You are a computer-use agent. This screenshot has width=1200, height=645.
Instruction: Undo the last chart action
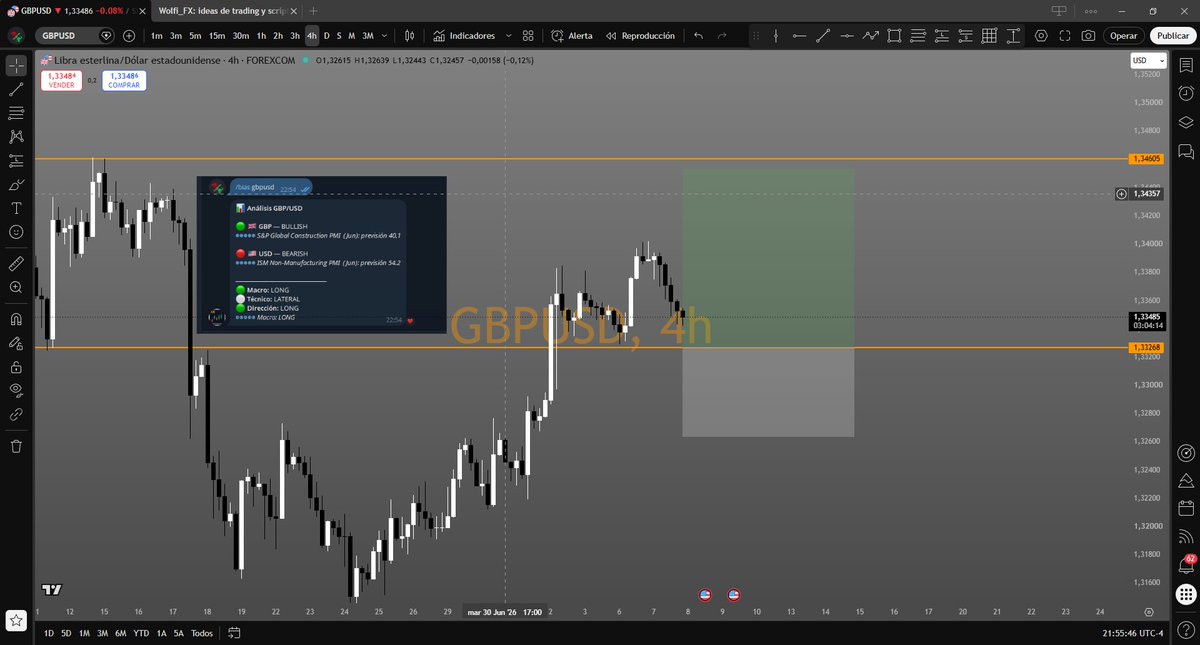(698, 35)
